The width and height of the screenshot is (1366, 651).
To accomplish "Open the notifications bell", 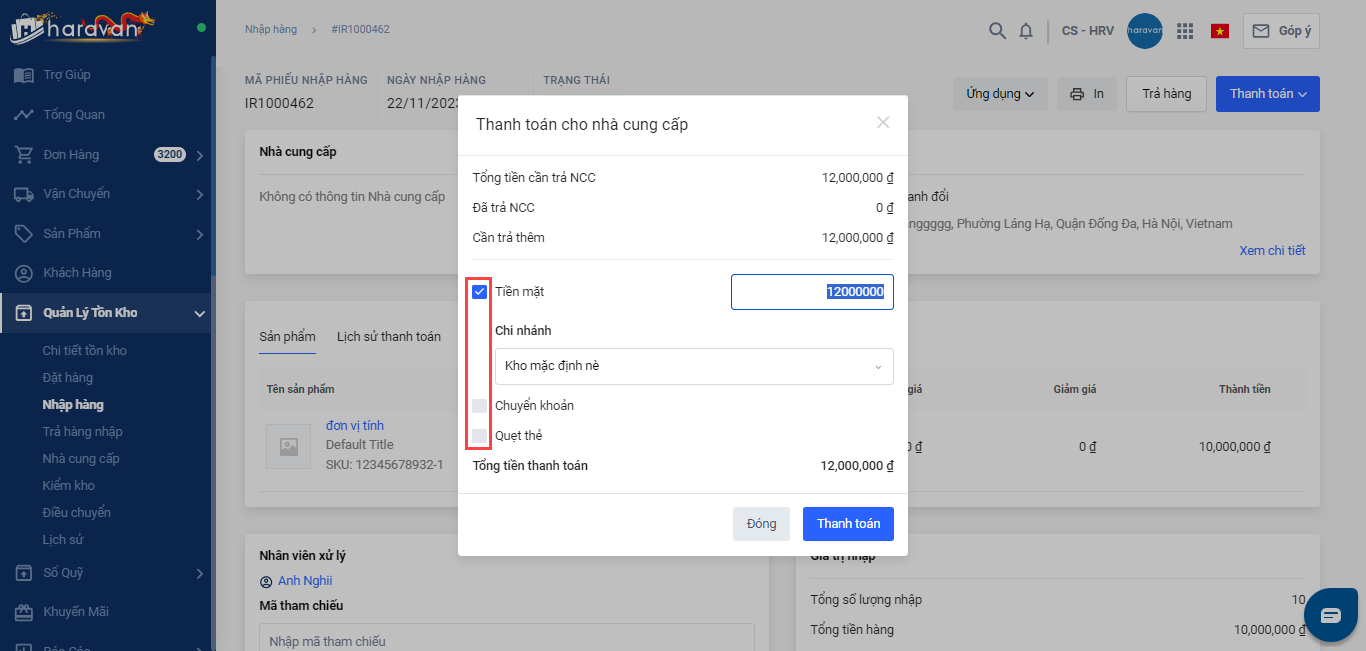I will [x=1026, y=31].
